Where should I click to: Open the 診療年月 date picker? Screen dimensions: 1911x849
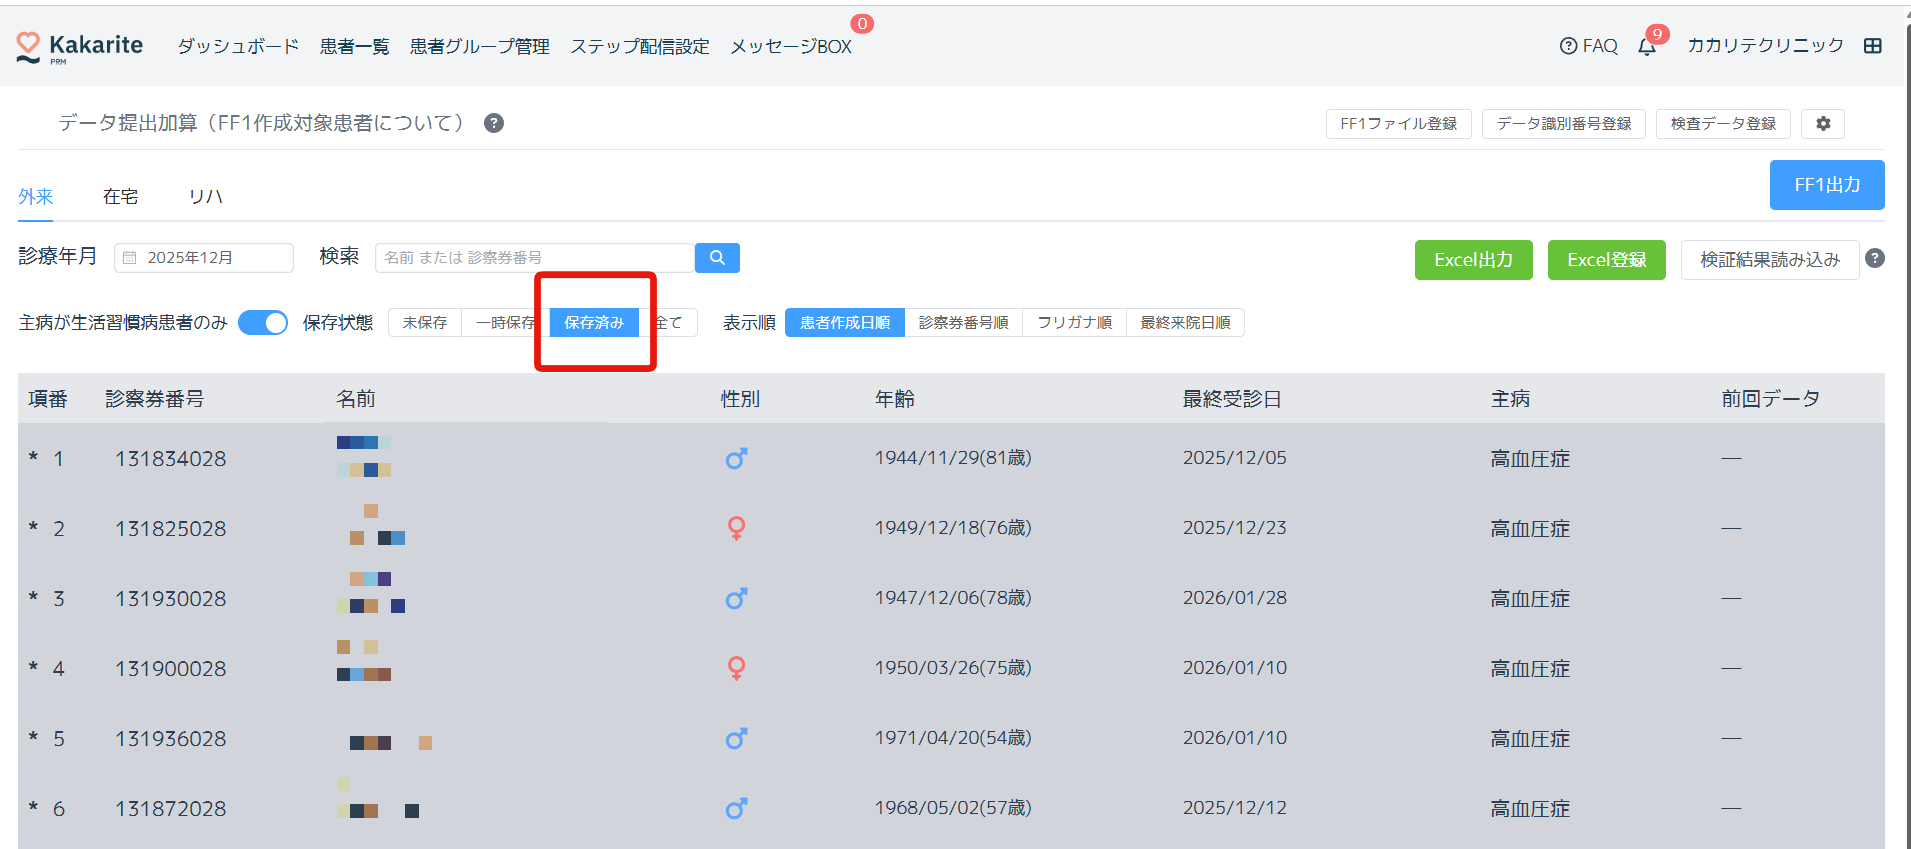tap(204, 258)
